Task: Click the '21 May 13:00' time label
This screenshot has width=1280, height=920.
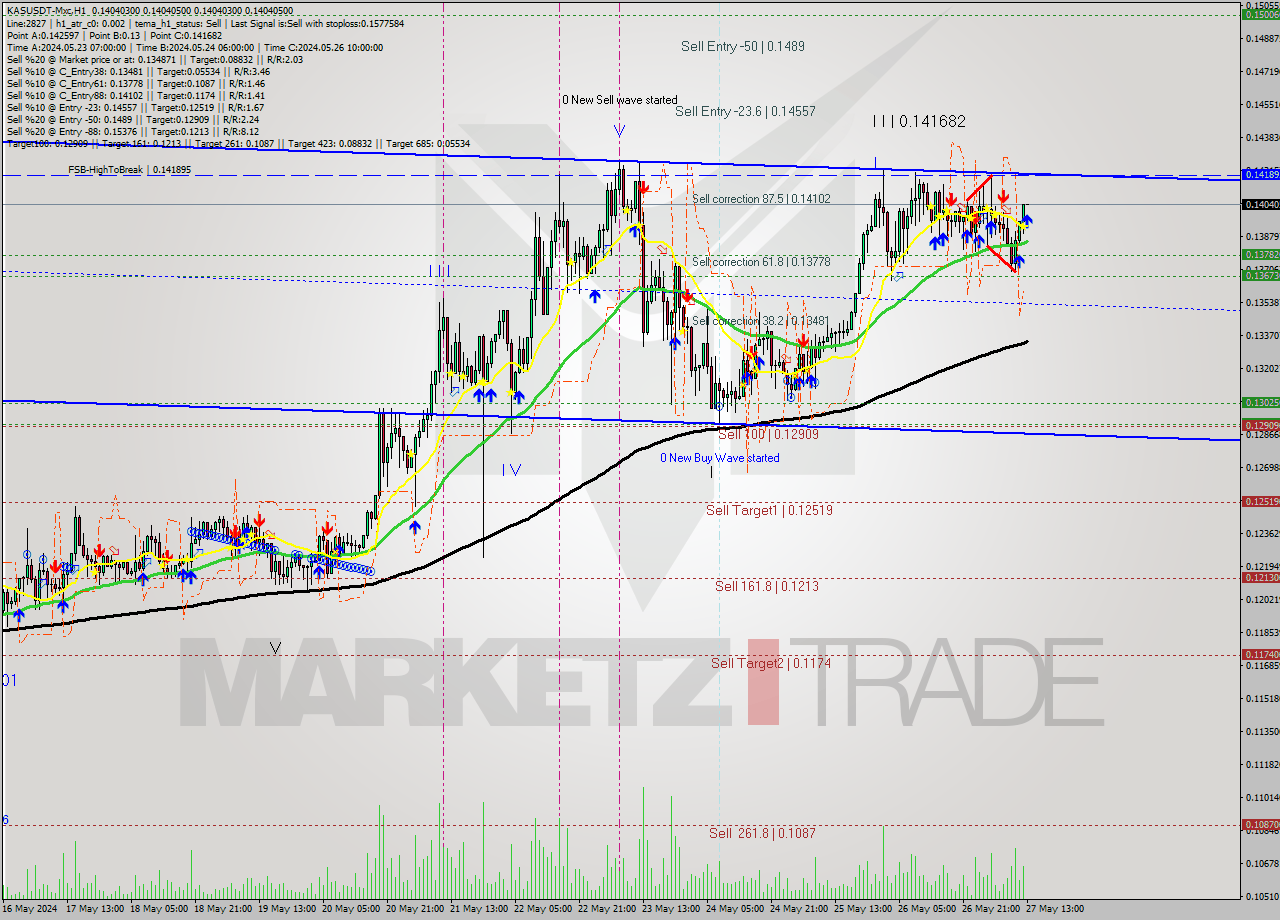Action: [479, 909]
